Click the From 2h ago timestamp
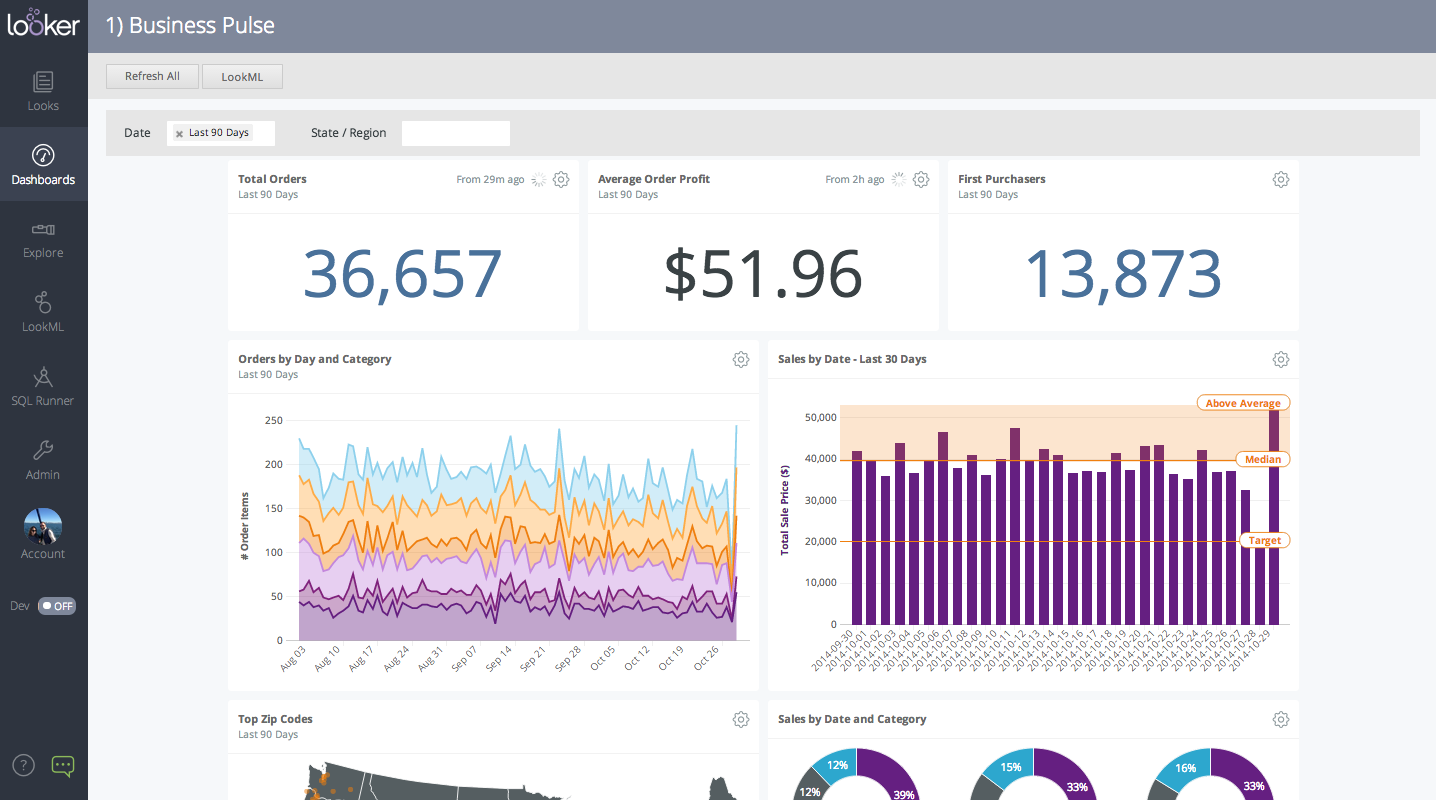This screenshot has width=1436, height=800. click(x=855, y=180)
